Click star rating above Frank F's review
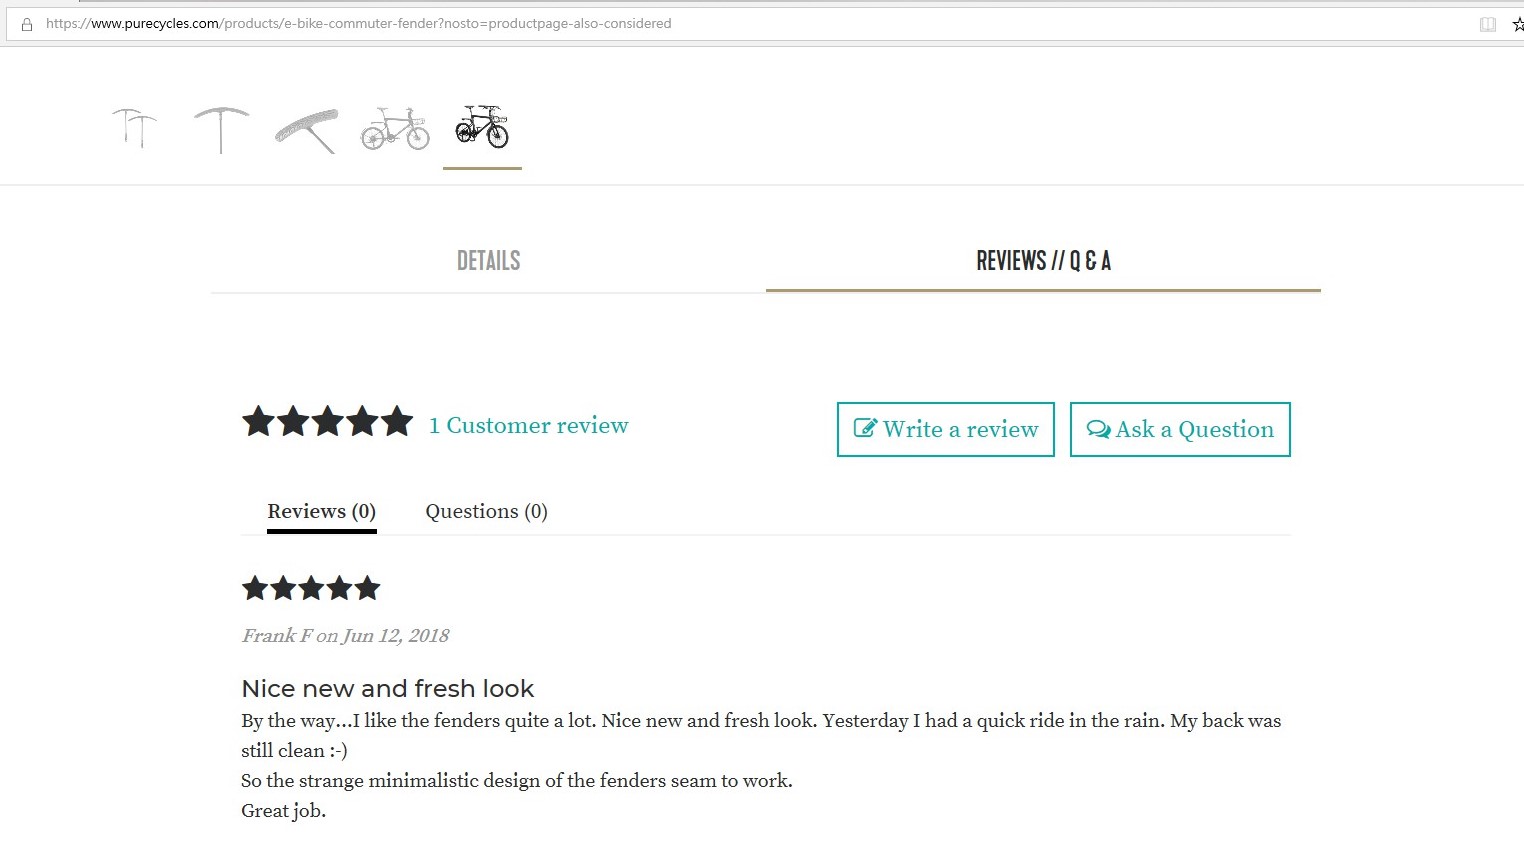 click(x=311, y=588)
